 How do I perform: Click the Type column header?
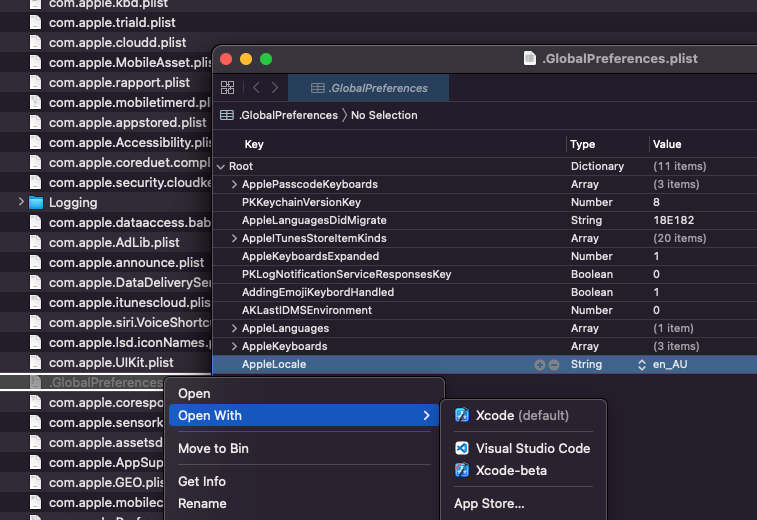coord(583,144)
